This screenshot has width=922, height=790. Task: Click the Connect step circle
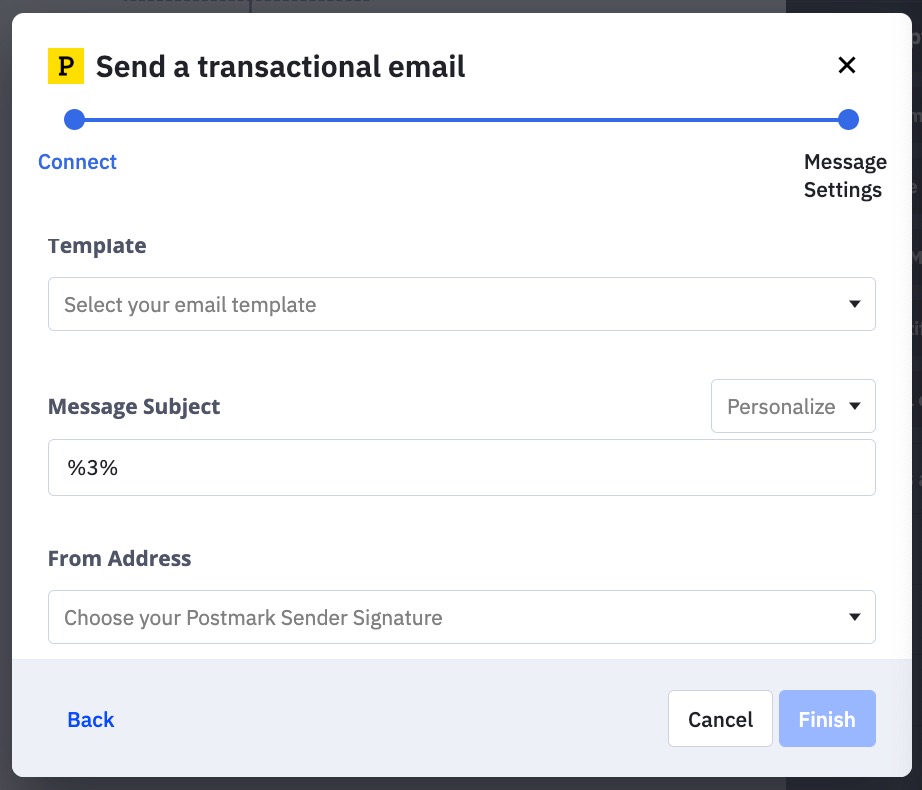[74, 120]
